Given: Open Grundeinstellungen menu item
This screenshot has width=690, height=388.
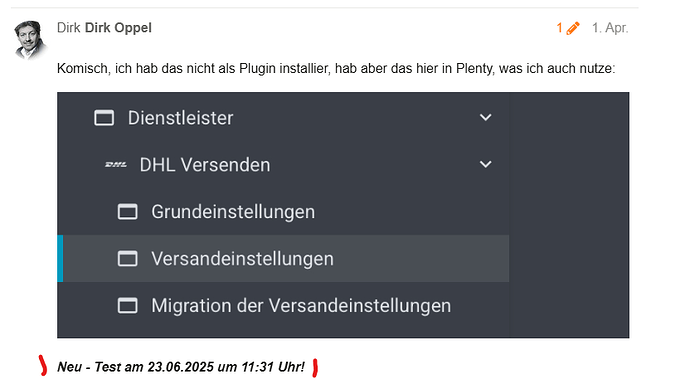Looking at the screenshot, I should 283,212.
